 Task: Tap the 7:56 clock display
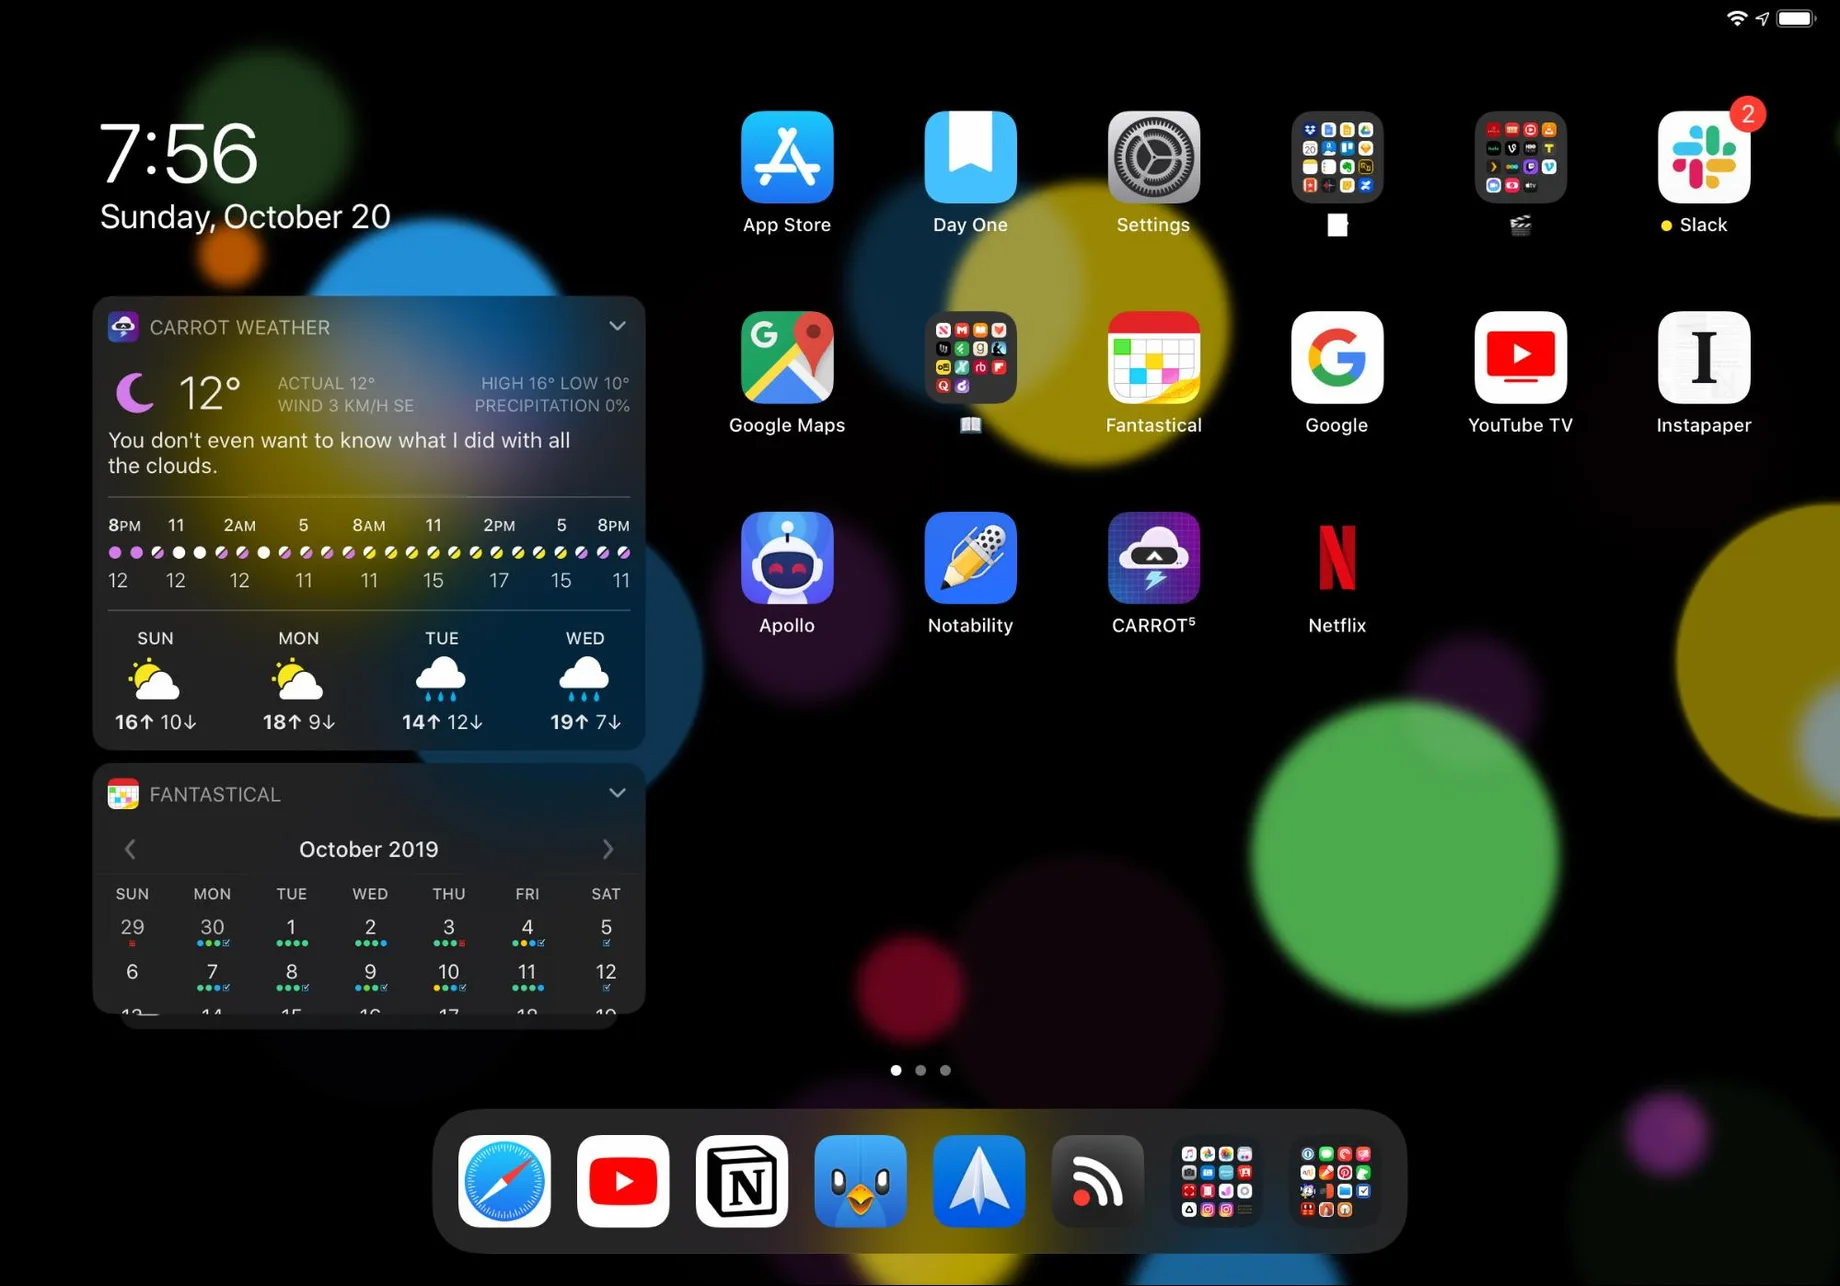tap(179, 153)
